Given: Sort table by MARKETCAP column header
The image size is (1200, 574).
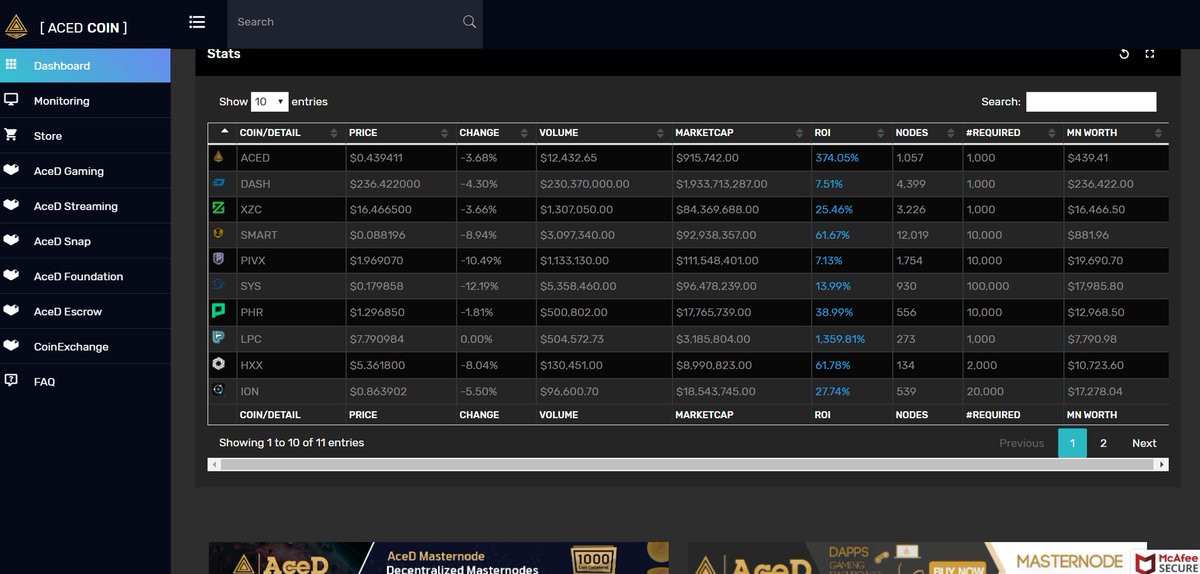Looking at the screenshot, I should (740, 132).
